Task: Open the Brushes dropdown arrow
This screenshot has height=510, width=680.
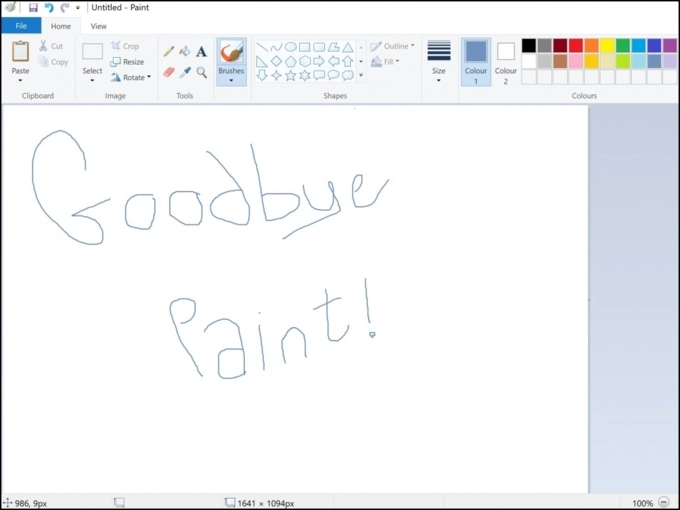Action: pyautogui.click(x=231, y=81)
